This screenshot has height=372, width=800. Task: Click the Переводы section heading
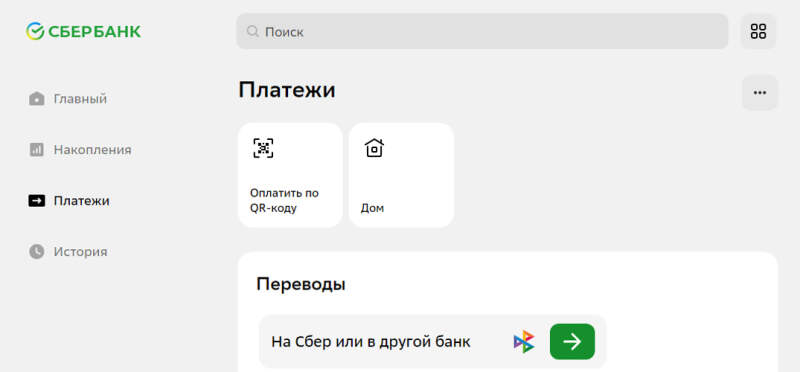coord(301,284)
